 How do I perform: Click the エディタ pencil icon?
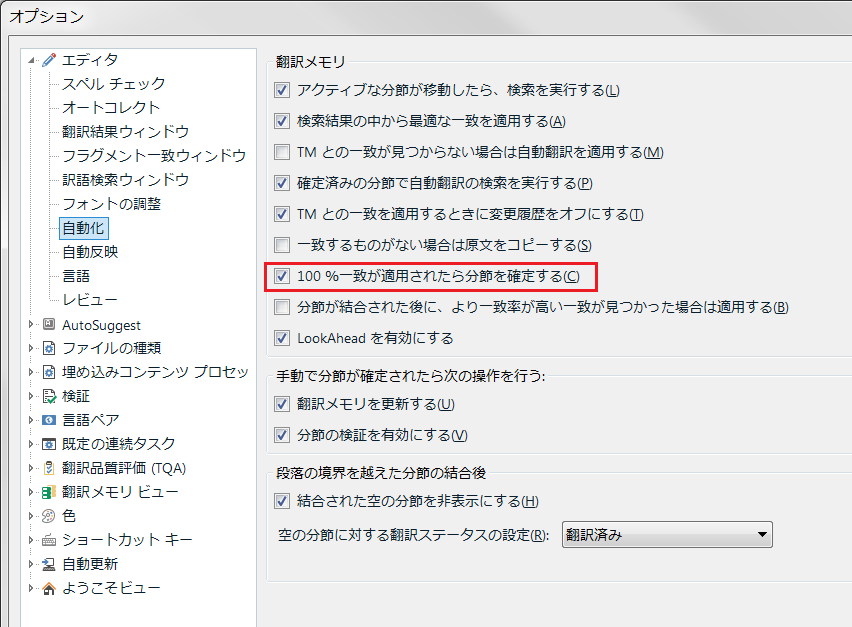point(49,60)
